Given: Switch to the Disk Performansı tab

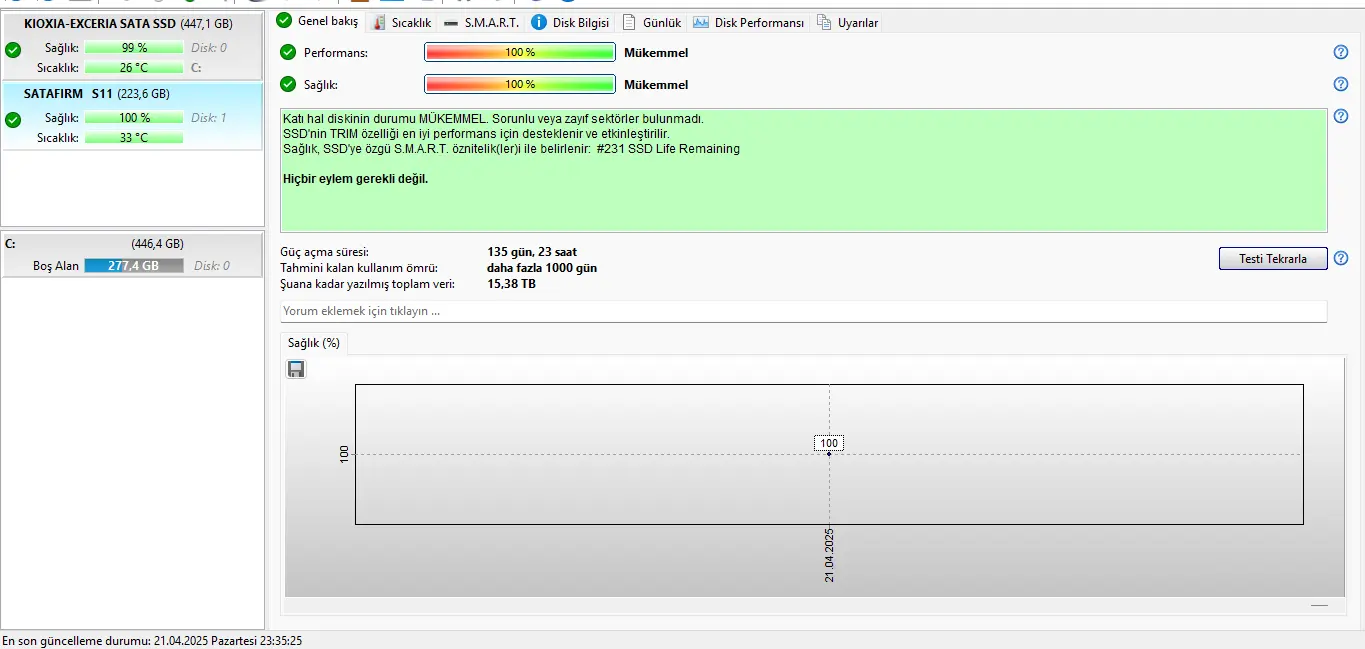Looking at the screenshot, I should coord(749,22).
